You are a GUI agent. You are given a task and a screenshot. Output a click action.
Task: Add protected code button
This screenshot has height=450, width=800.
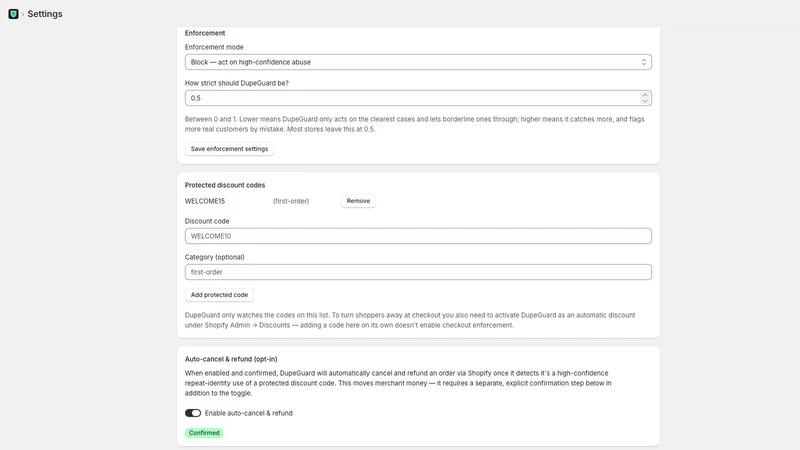coord(219,295)
